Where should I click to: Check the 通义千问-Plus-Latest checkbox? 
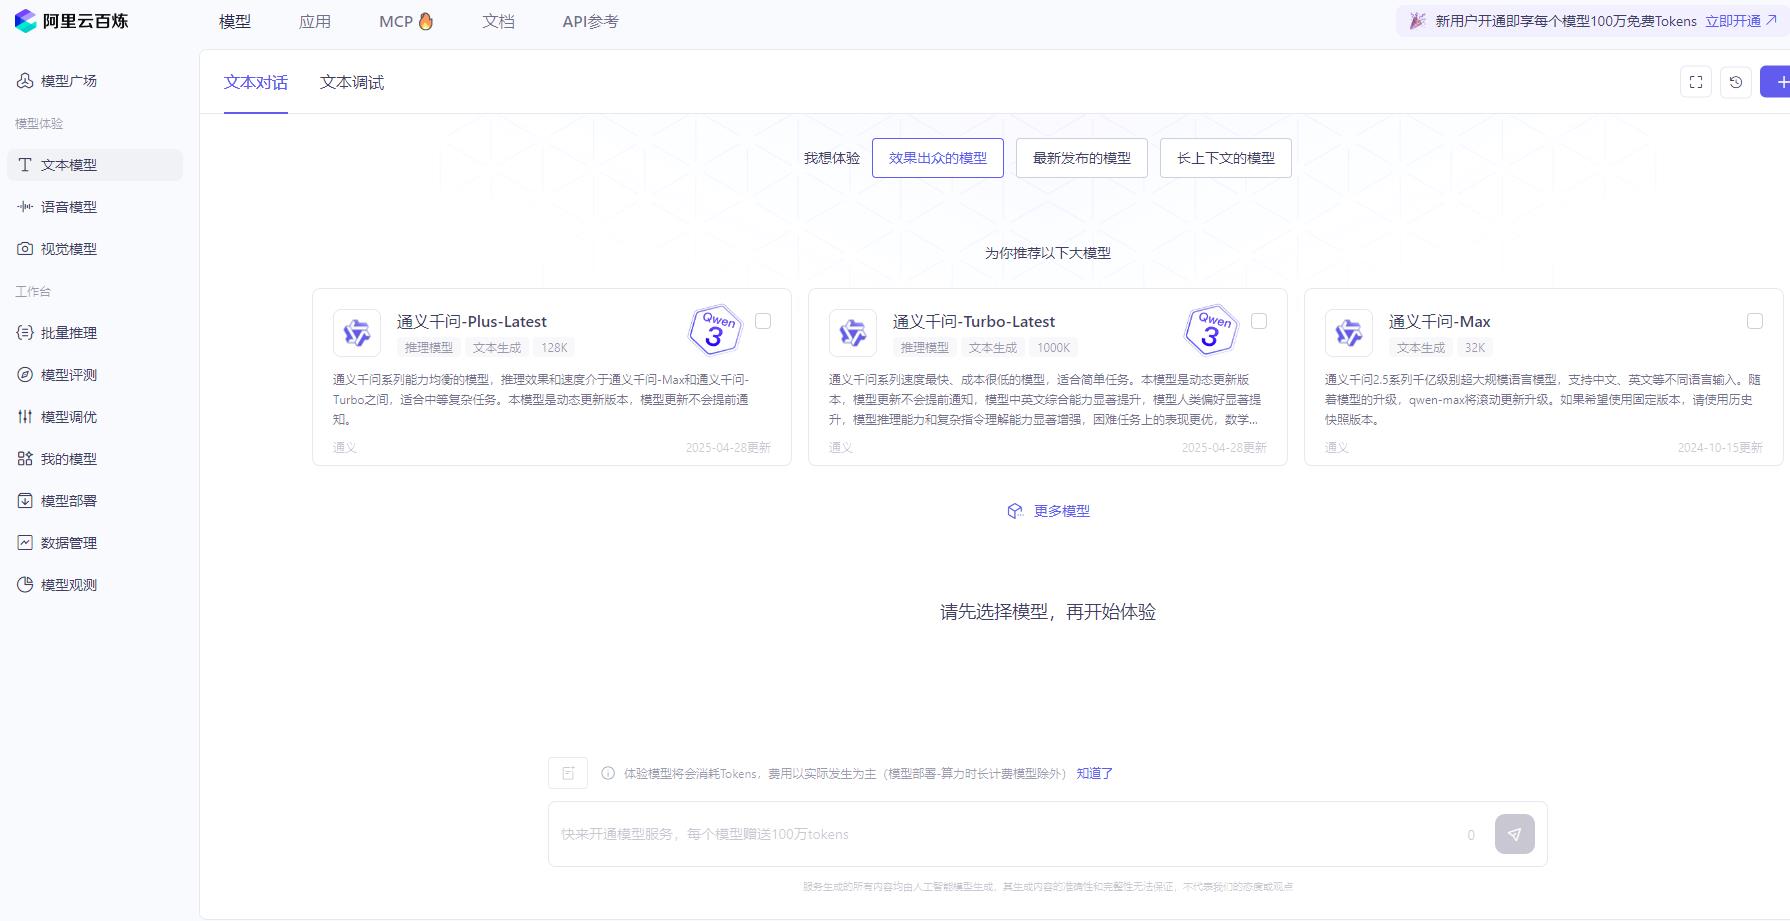tap(763, 321)
